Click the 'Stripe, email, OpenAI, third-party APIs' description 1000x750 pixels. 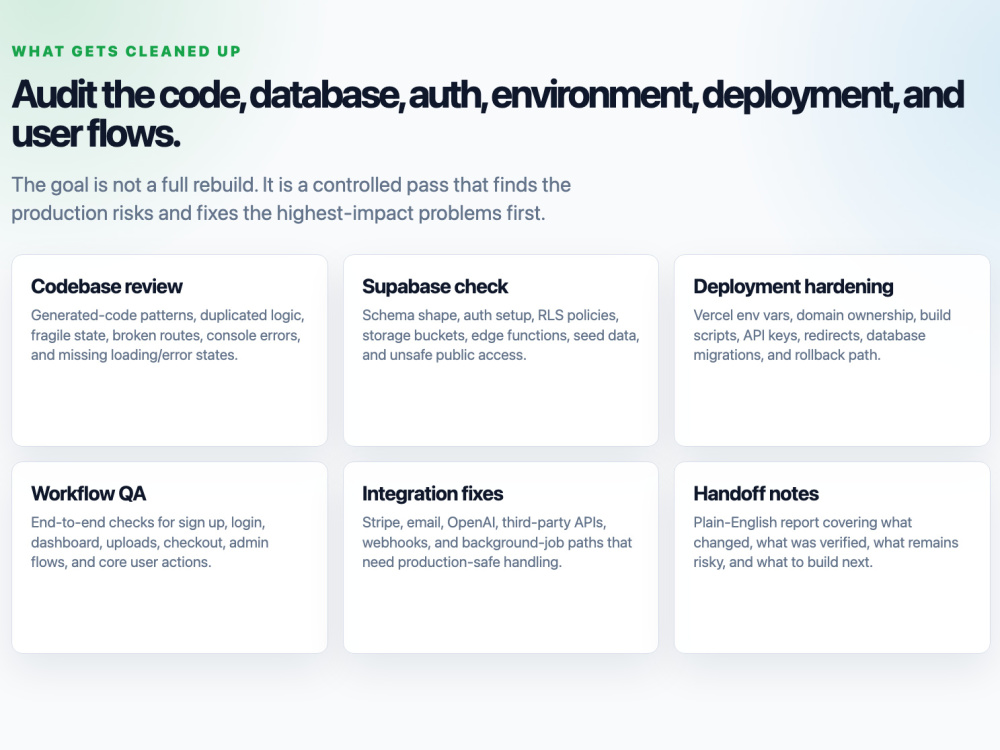click(x=497, y=542)
